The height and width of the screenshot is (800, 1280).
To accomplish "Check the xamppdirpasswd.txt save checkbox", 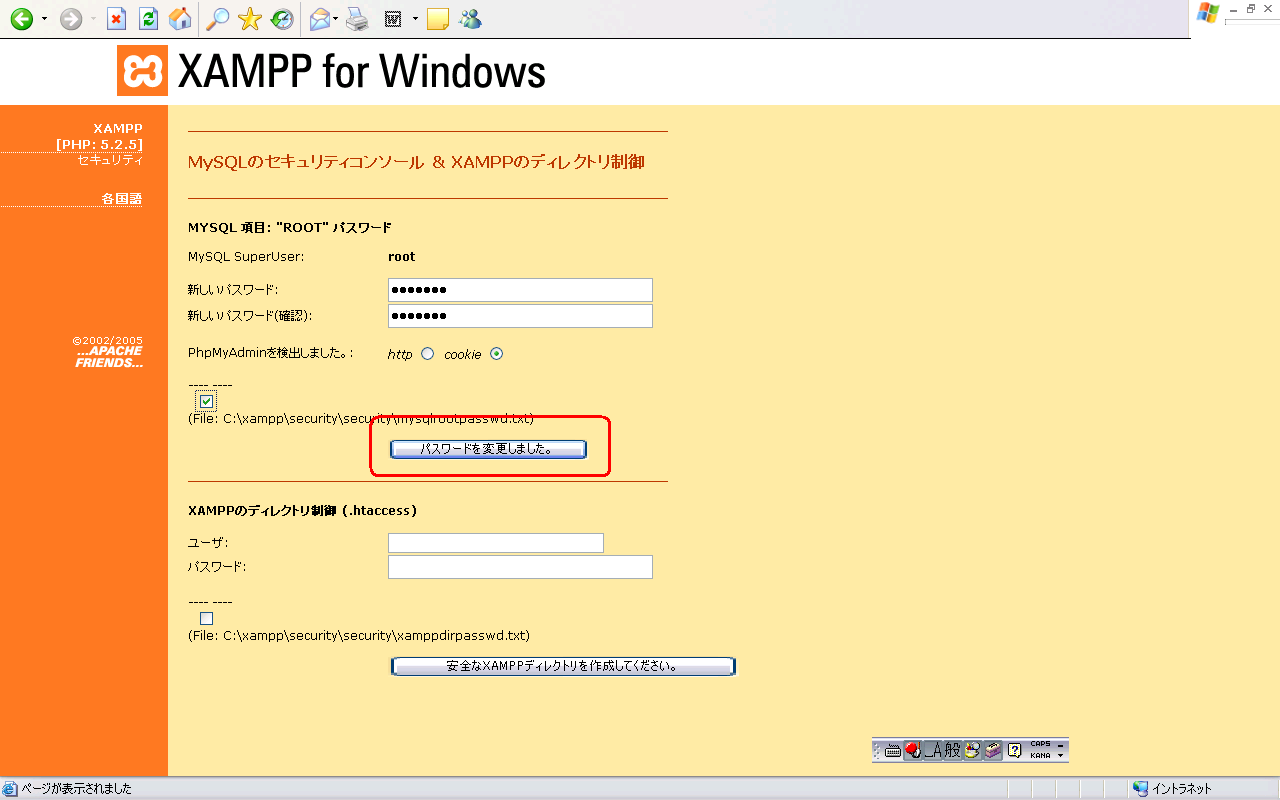I will [x=206, y=618].
